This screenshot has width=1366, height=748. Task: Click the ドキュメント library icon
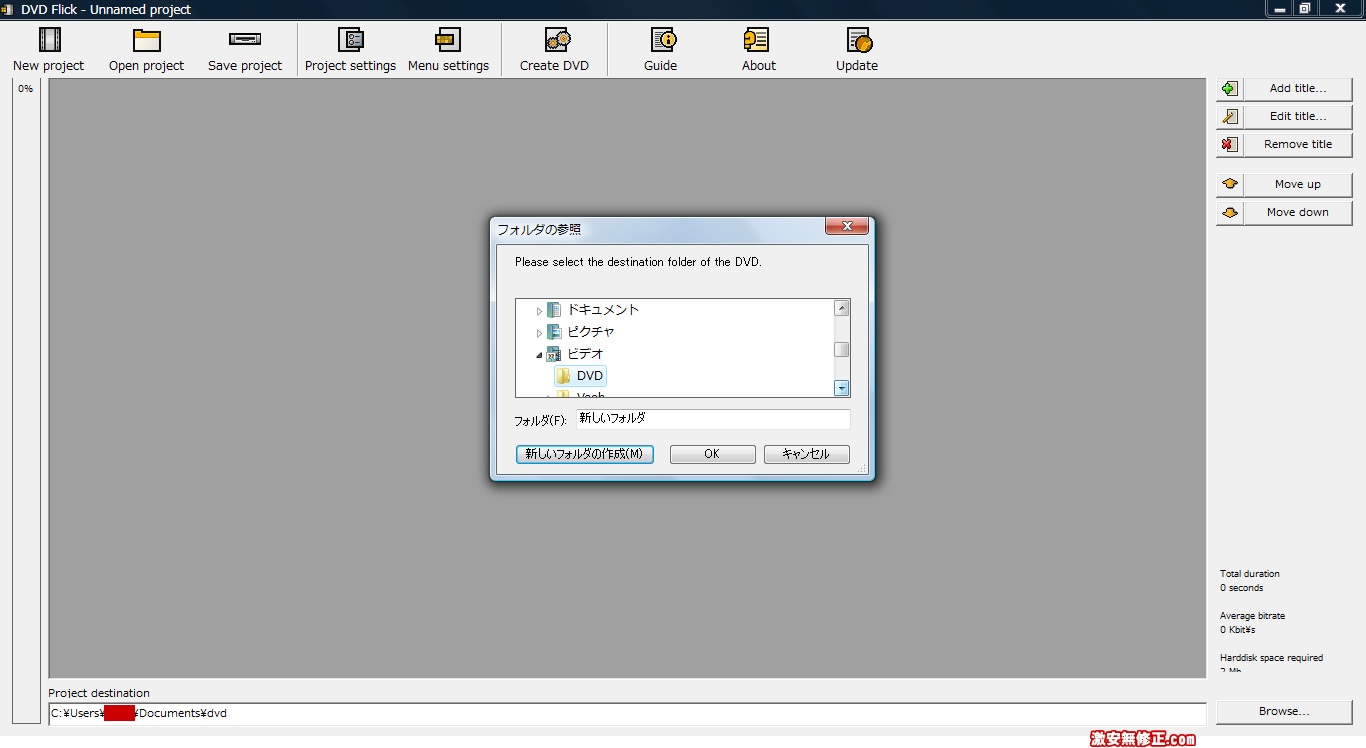554,310
